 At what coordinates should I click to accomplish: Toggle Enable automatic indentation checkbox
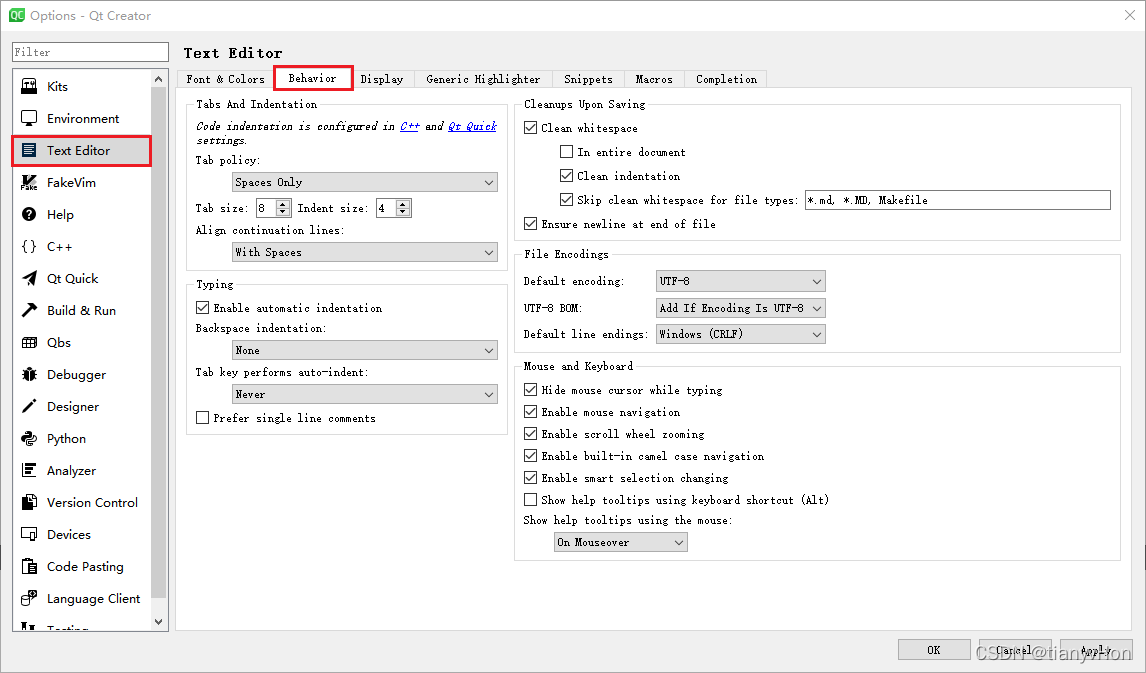[x=202, y=308]
